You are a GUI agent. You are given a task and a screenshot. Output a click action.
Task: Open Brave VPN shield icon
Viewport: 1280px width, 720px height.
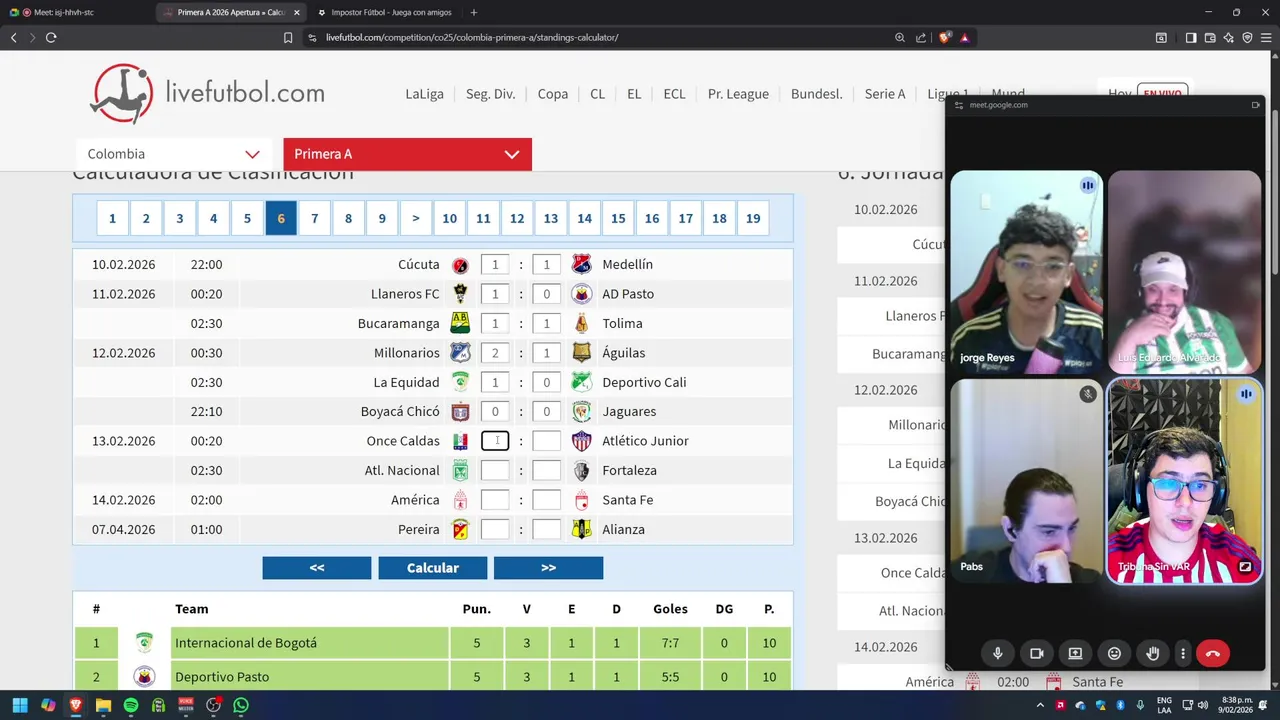coord(1247,38)
